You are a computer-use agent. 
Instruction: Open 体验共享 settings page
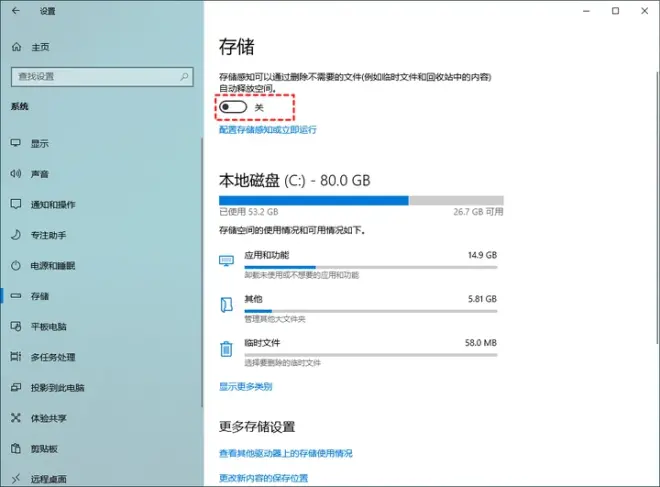(48, 418)
